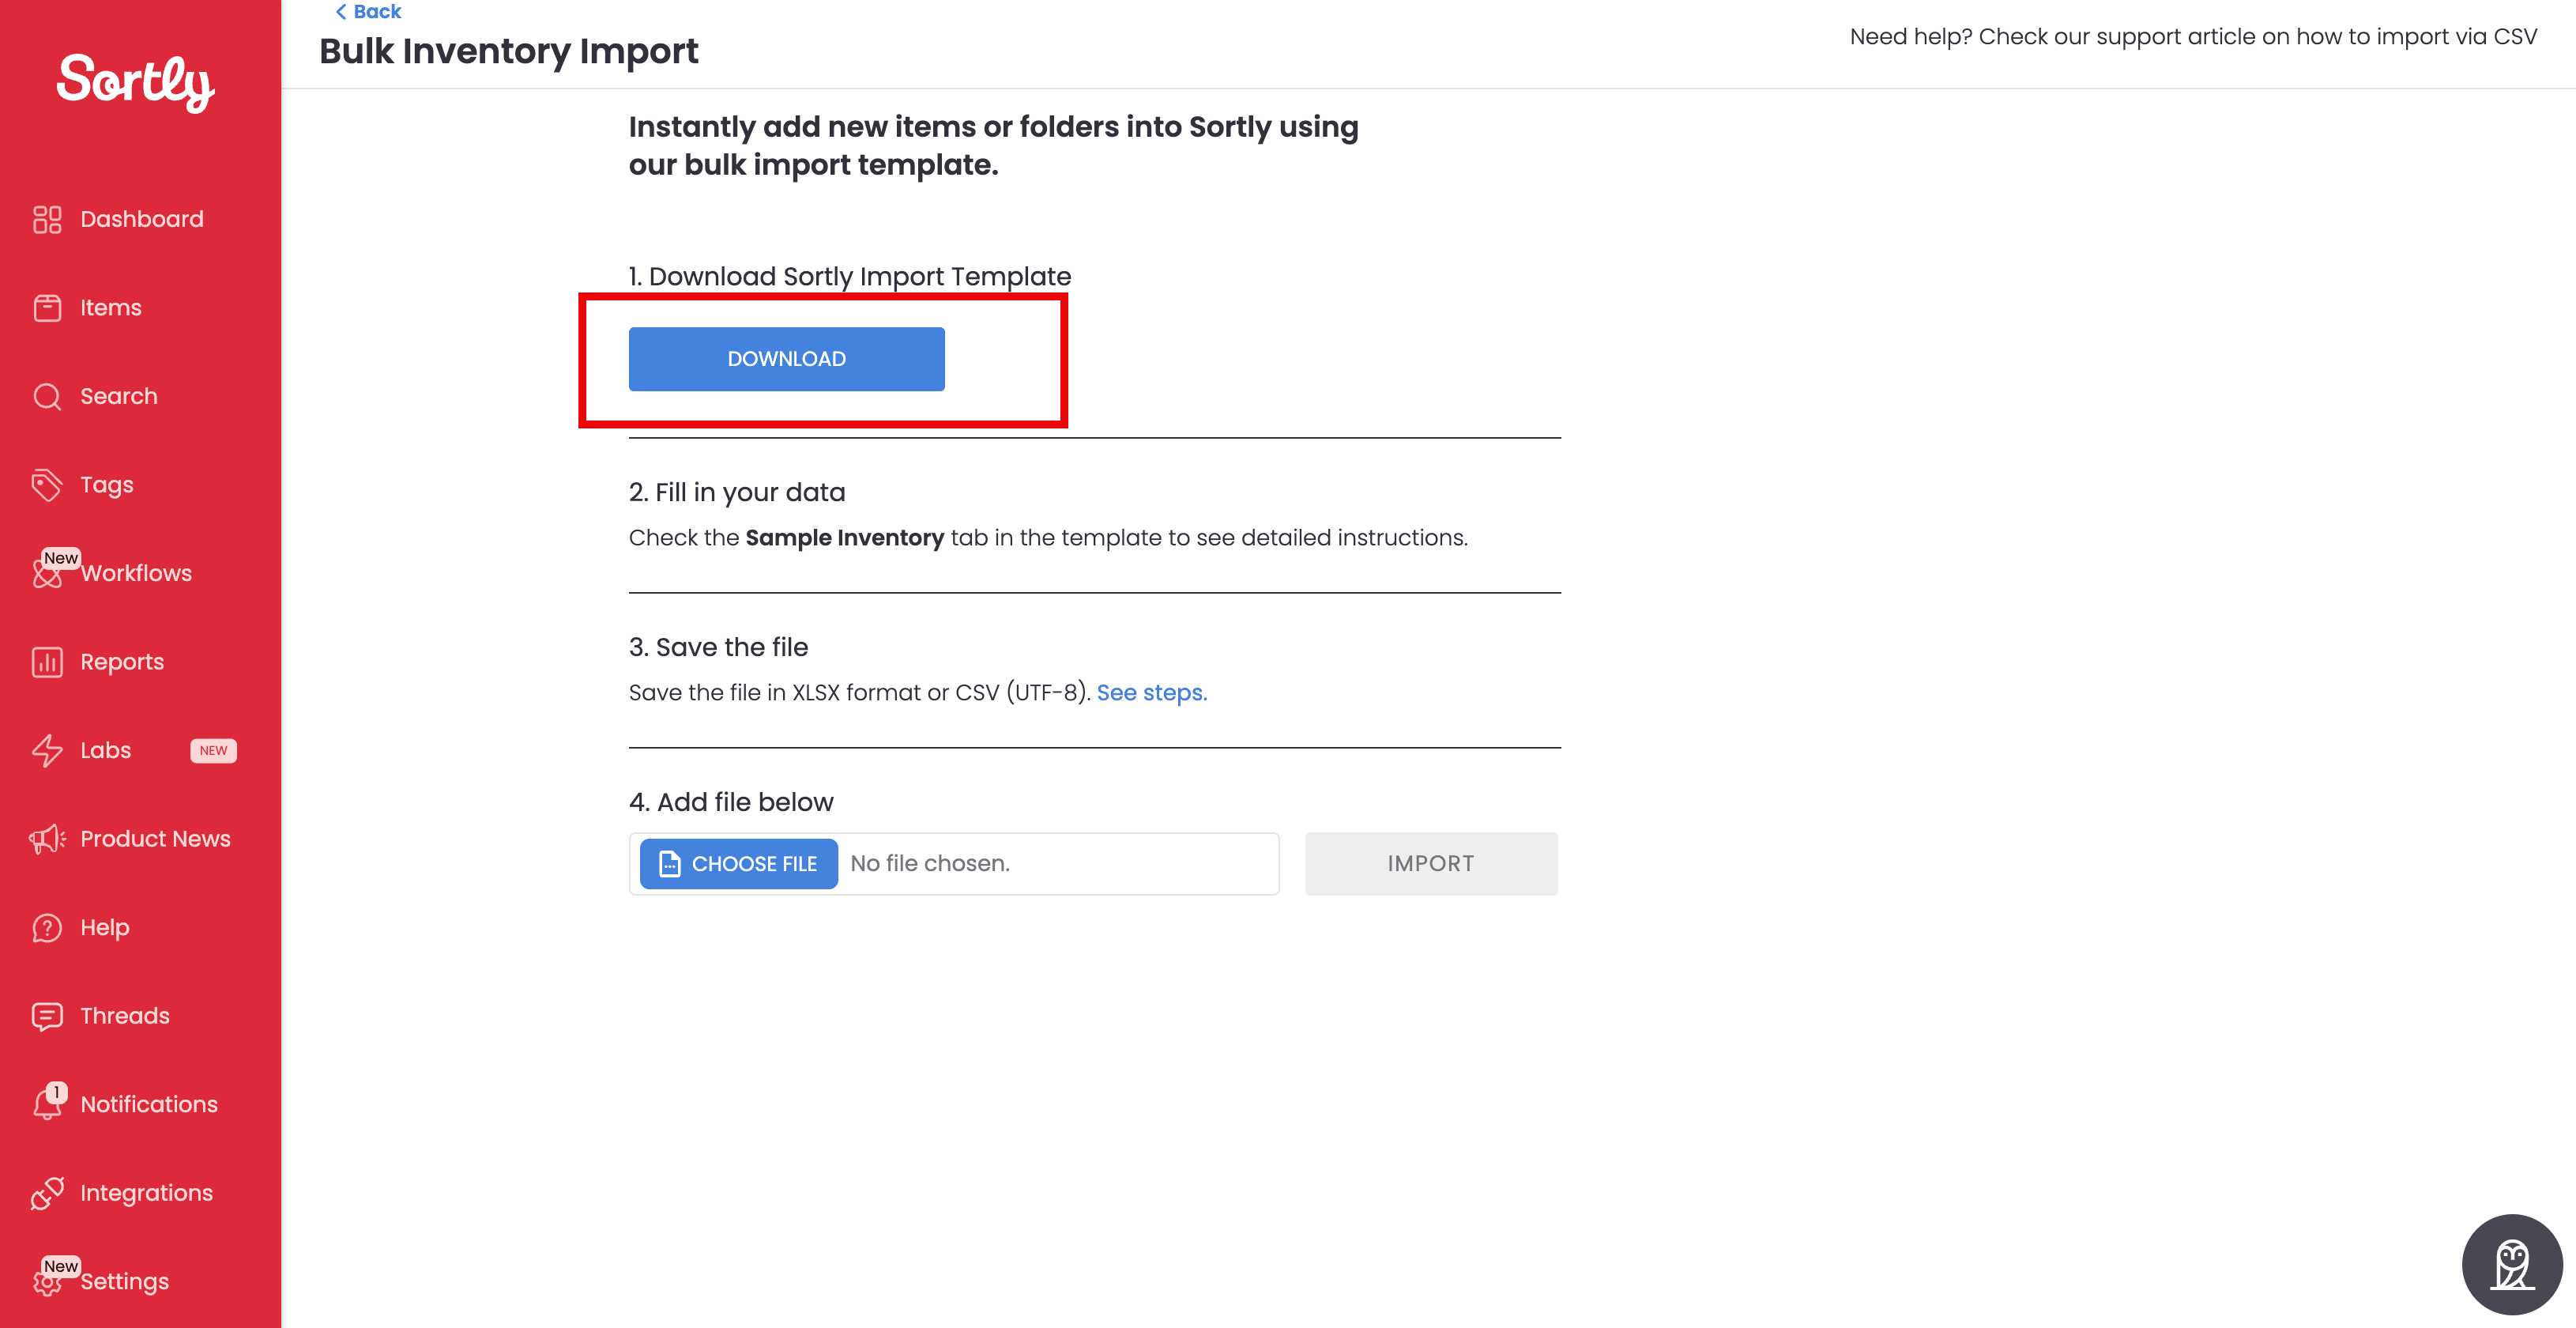Click the Product News megaphone icon

[47, 839]
